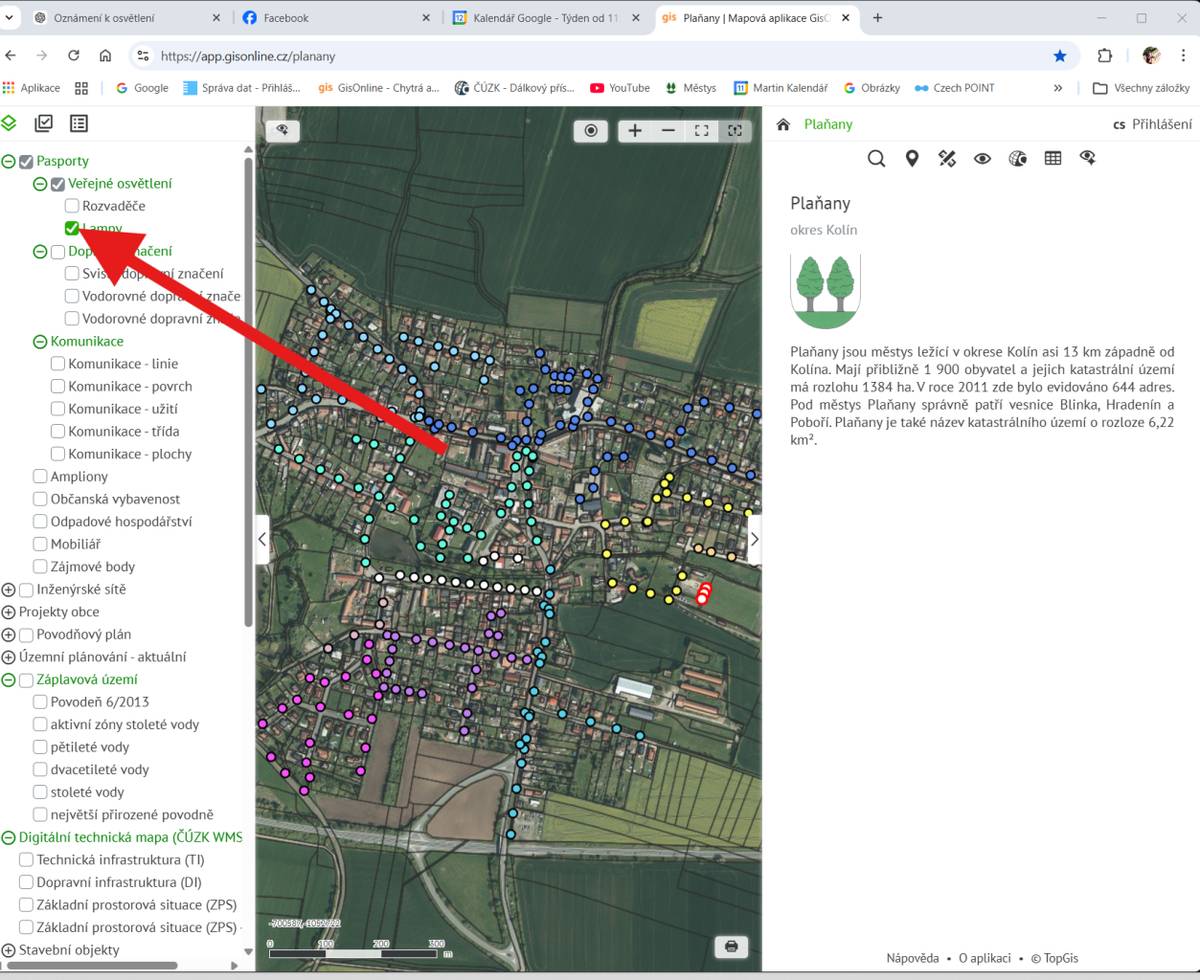Viewport: 1200px width, 980px height.
Task: Open the measure and draw tool
Action: click(947, 158)
